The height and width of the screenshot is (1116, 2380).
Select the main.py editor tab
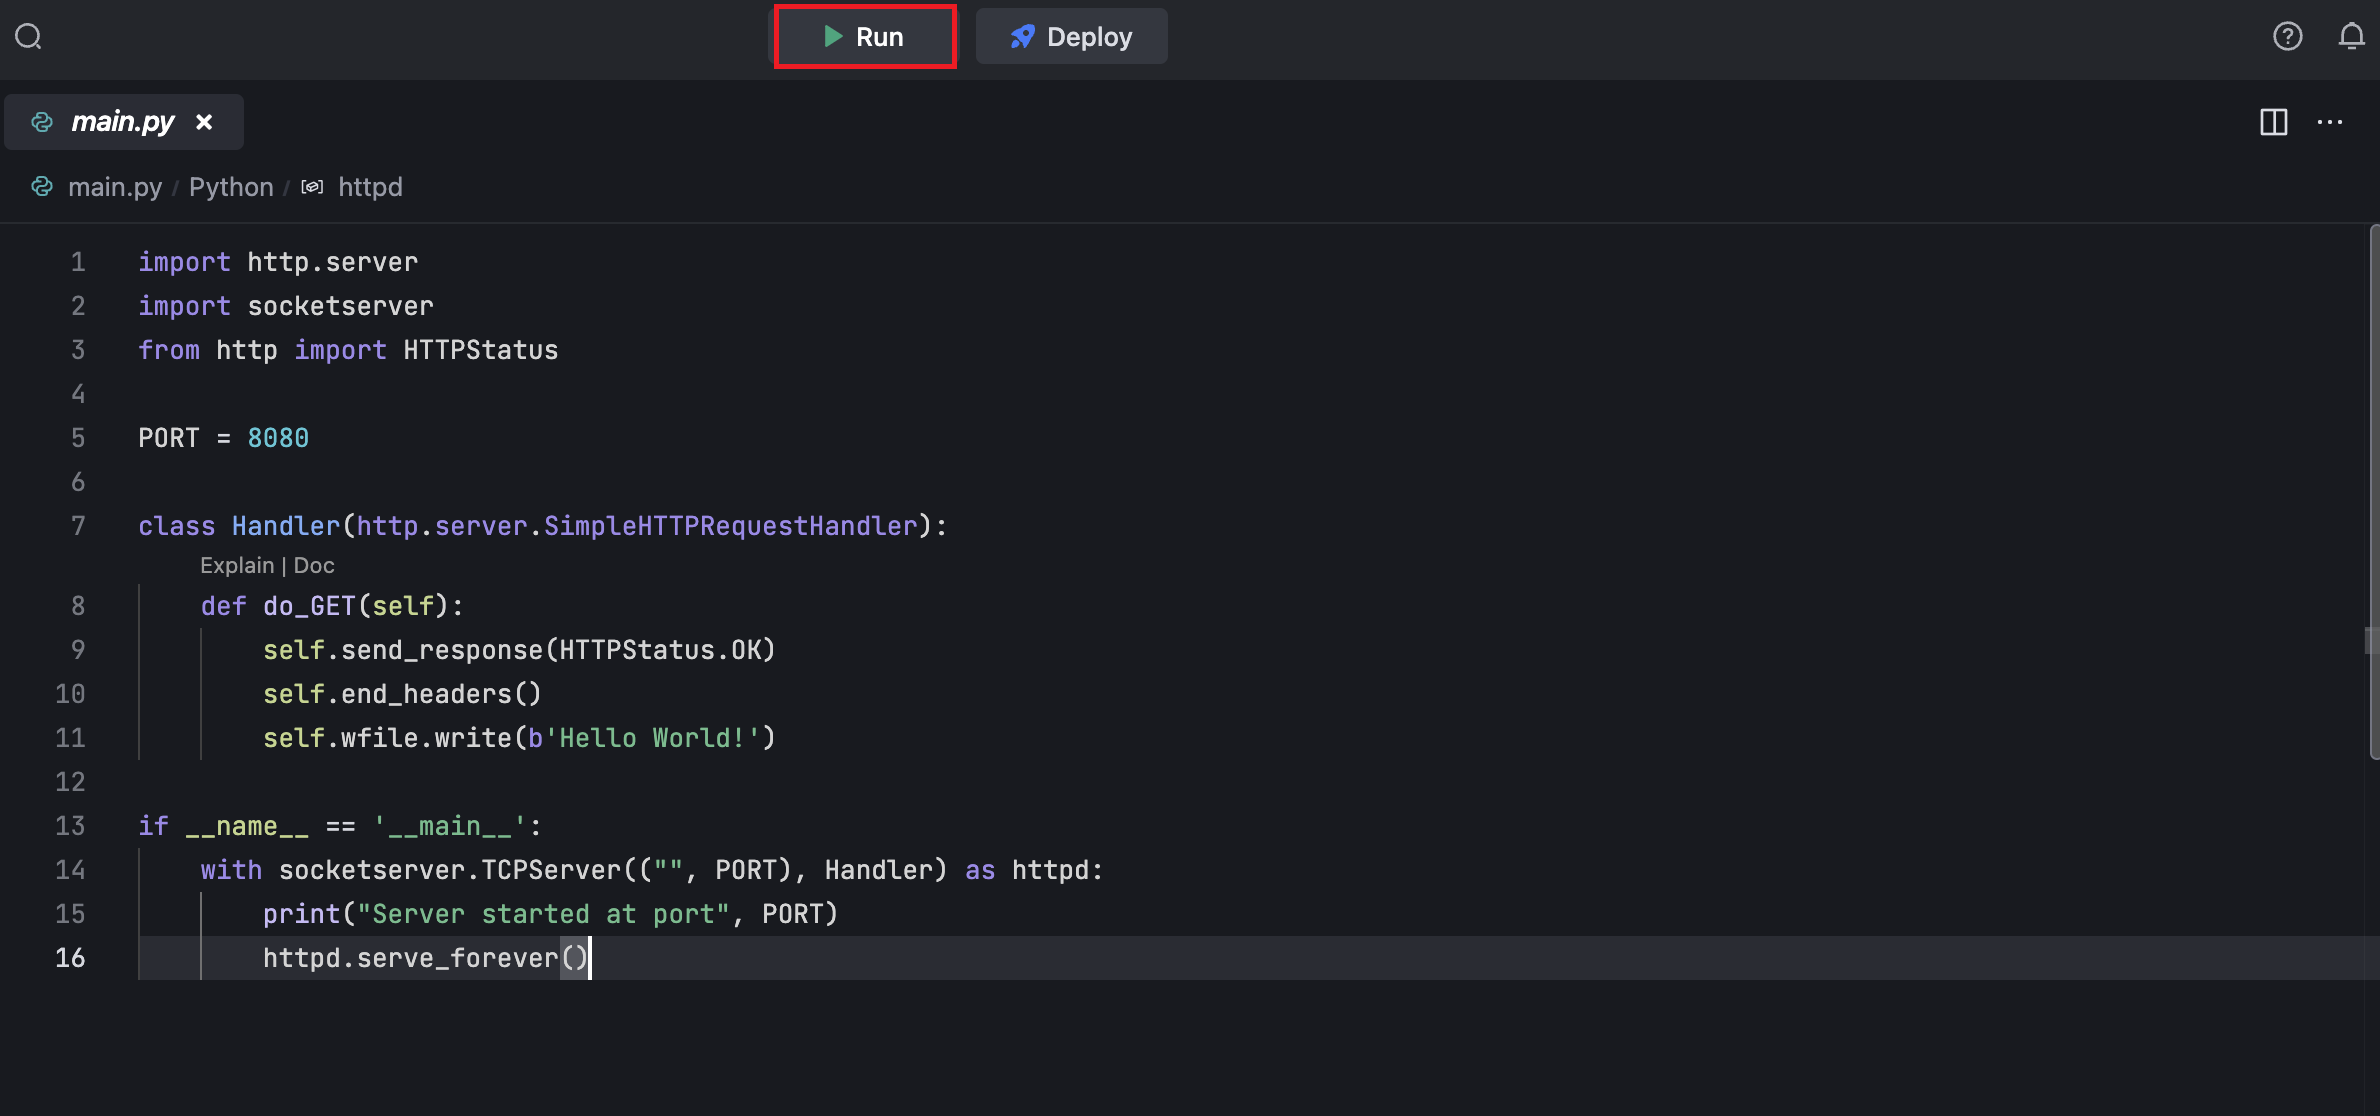coord(122,122)
